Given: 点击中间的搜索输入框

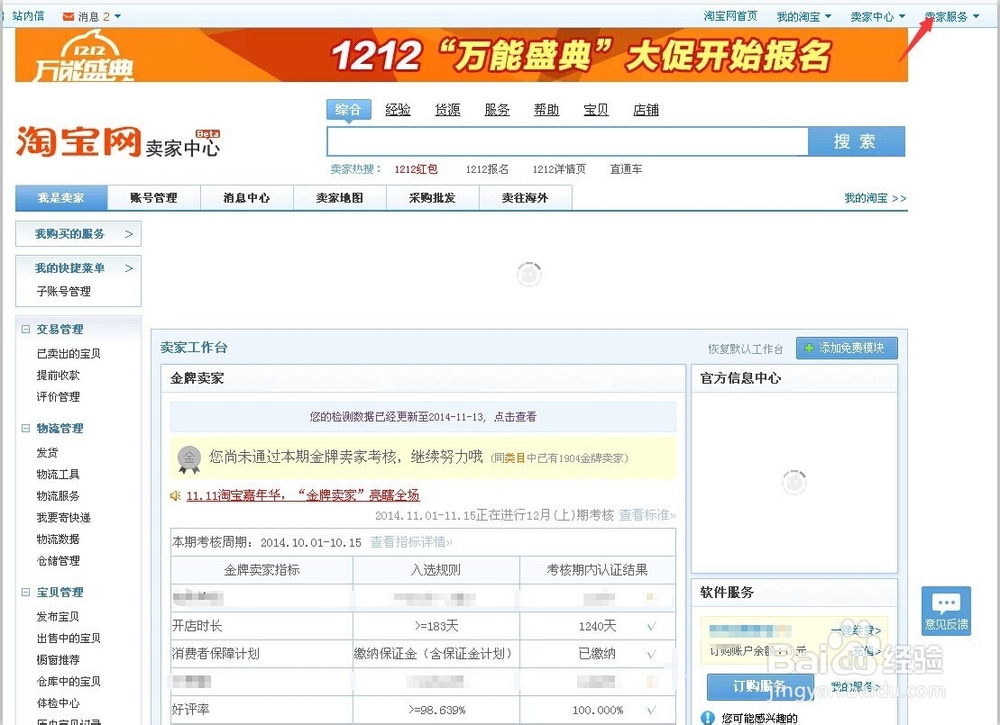Looking at the screenshot, I should pos(570,140).
